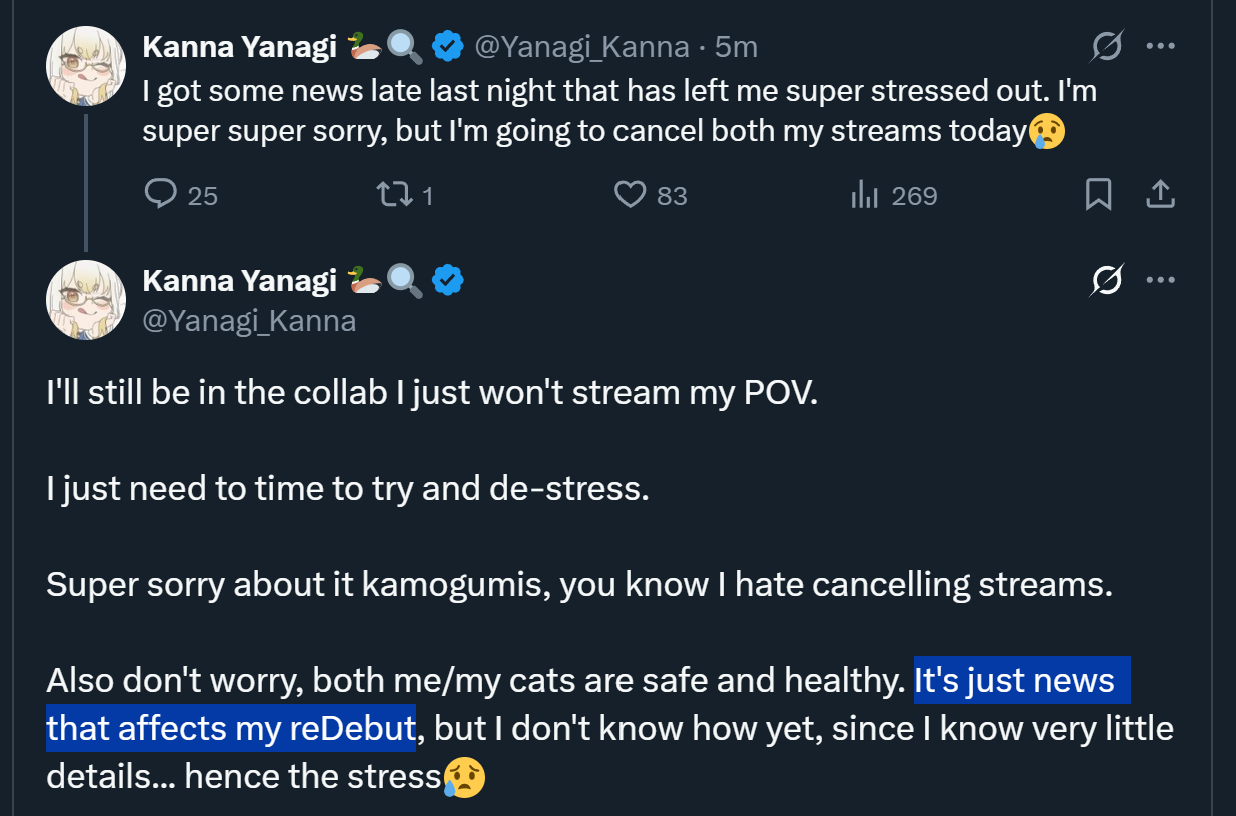The width and height of the screenshot is (1236, 816).
Task: Click the verified badge in the first tweet
Action: pos(447,46)
